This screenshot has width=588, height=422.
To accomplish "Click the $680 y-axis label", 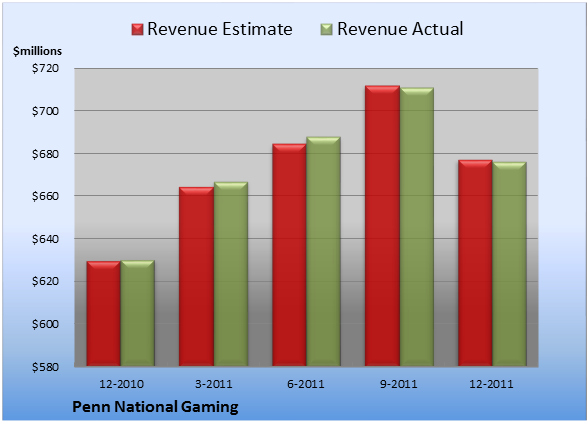I will [x=45, y=154].
